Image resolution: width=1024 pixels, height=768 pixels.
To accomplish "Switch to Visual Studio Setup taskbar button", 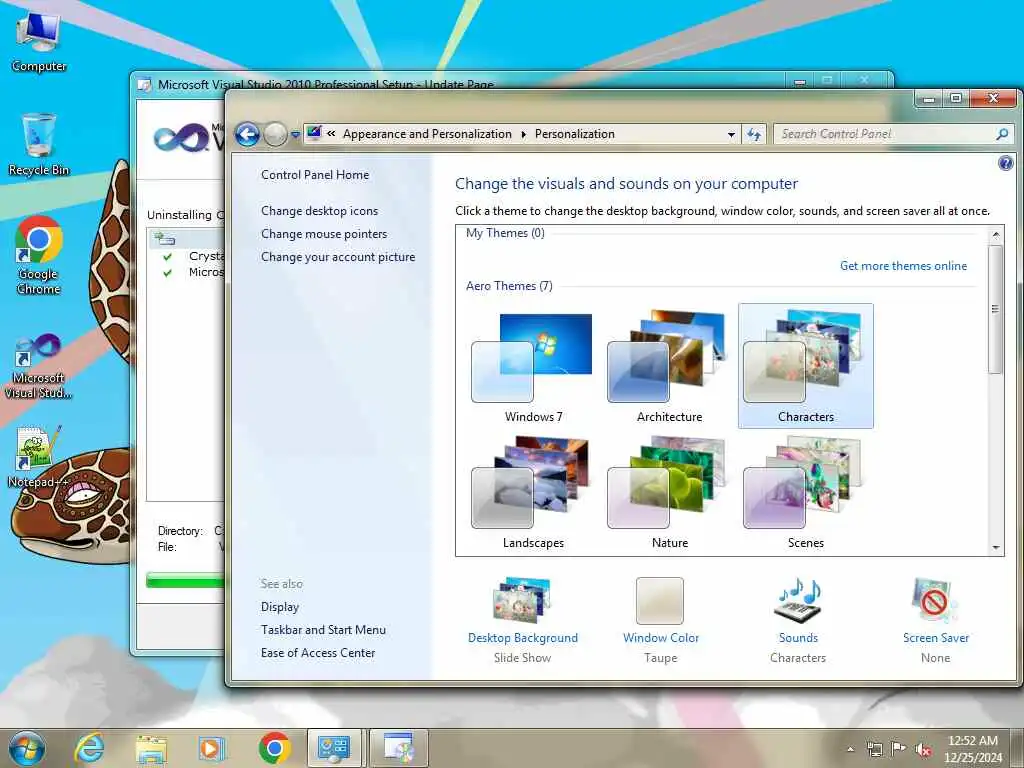I will [x=399, y=748].
